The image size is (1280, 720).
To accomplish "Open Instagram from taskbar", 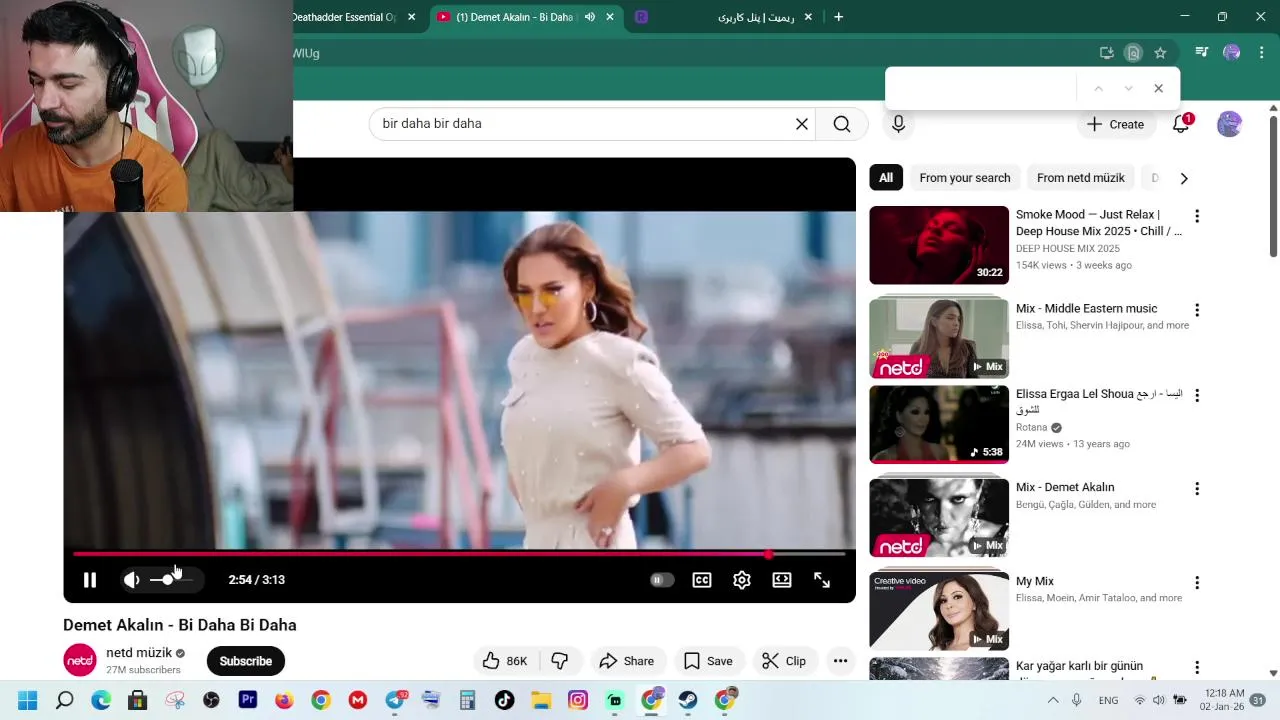I will (x=578, y=700).
